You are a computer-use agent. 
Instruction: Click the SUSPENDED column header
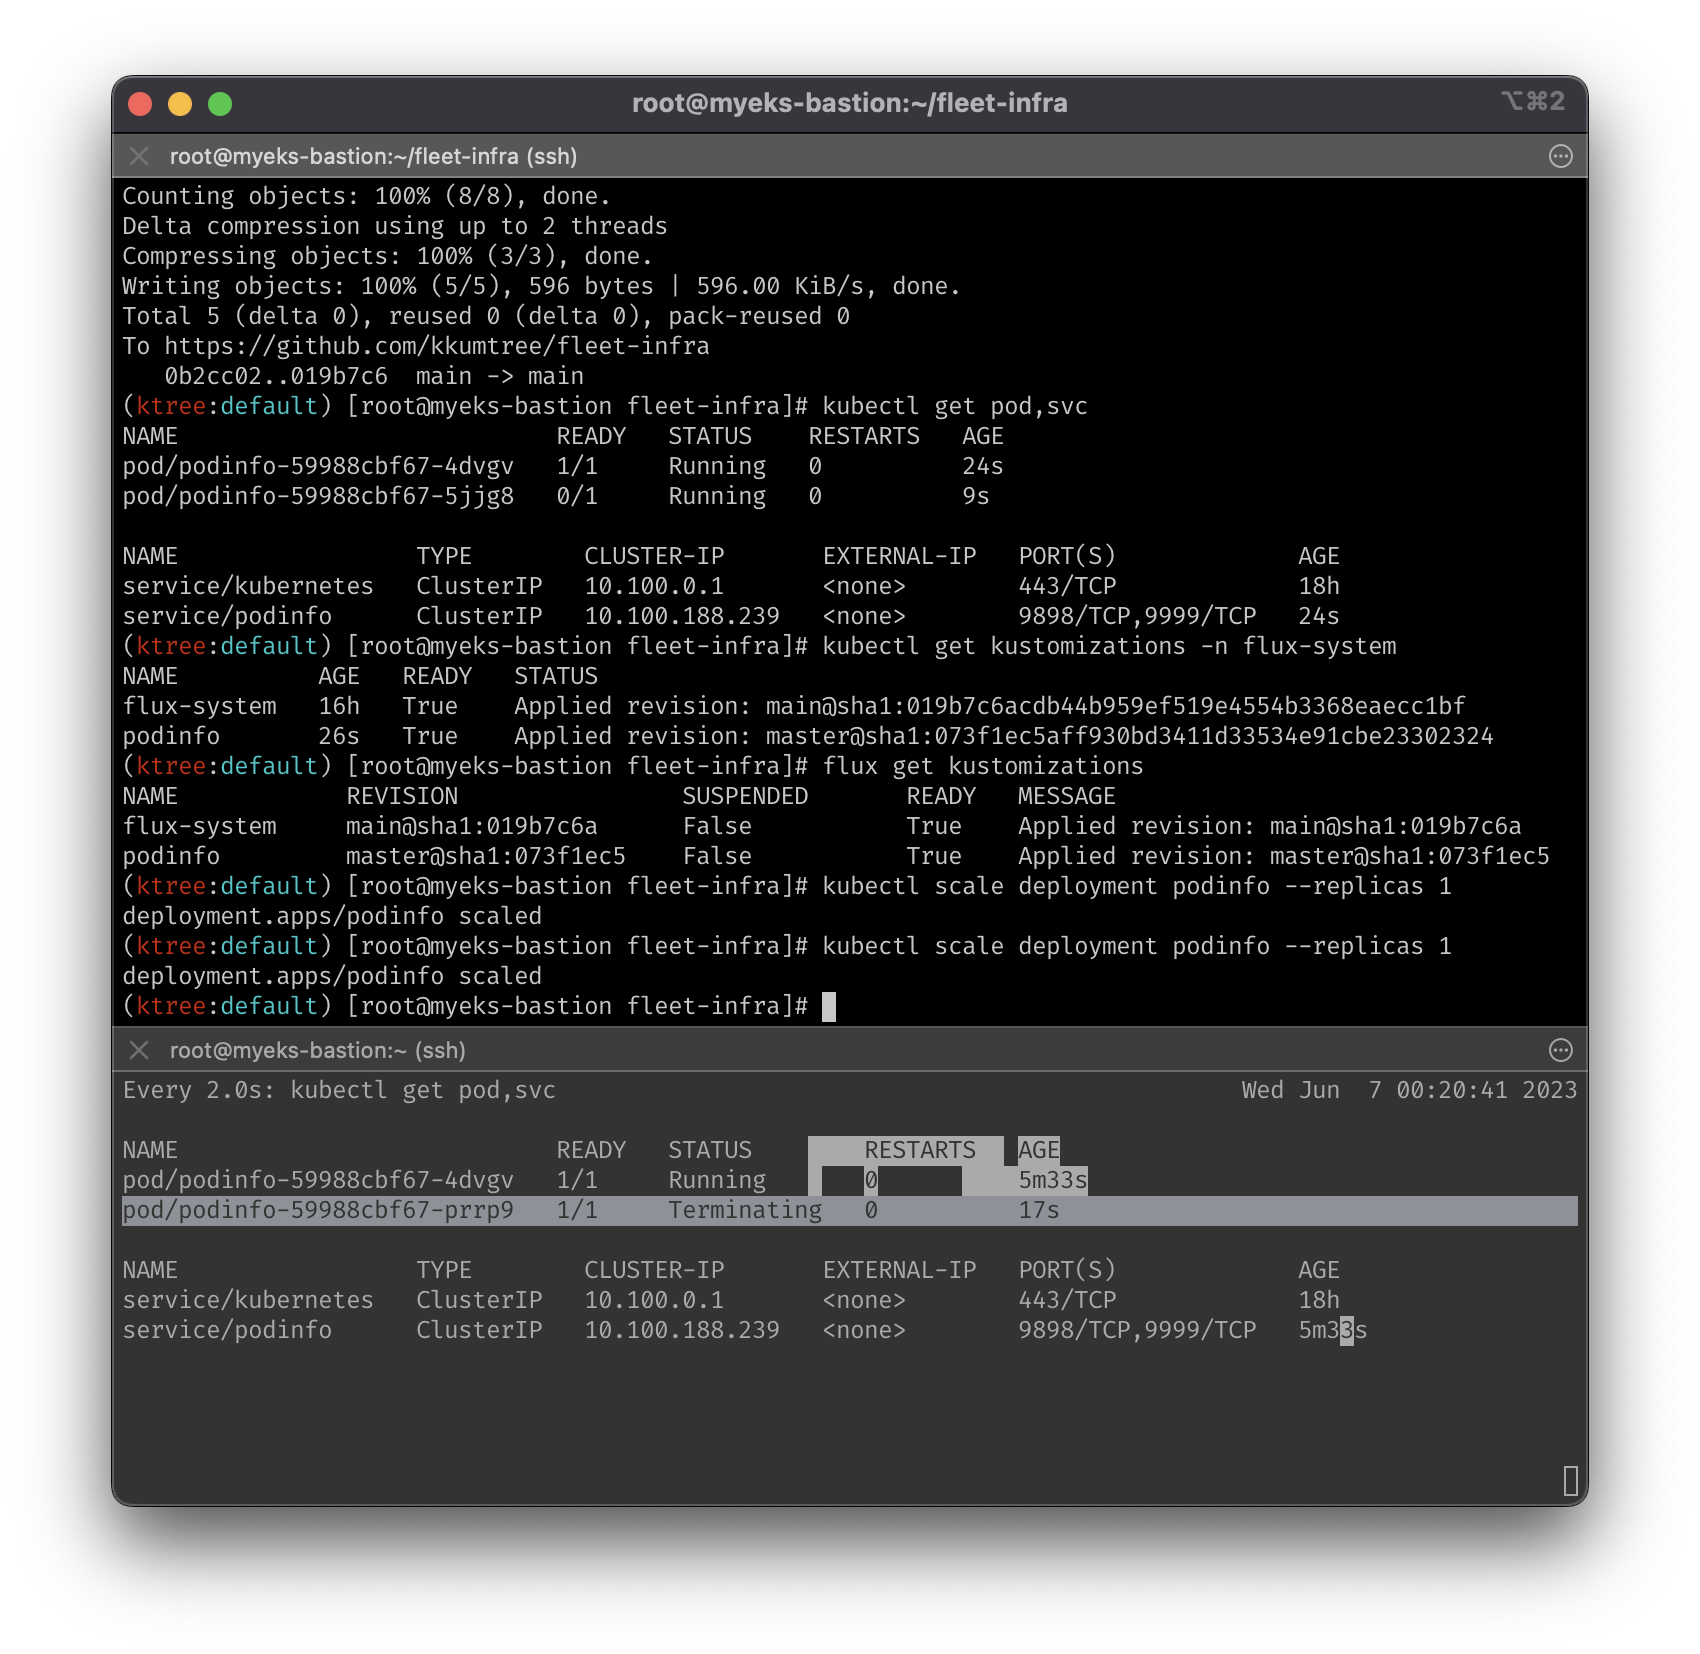click(x=745, y=796)
